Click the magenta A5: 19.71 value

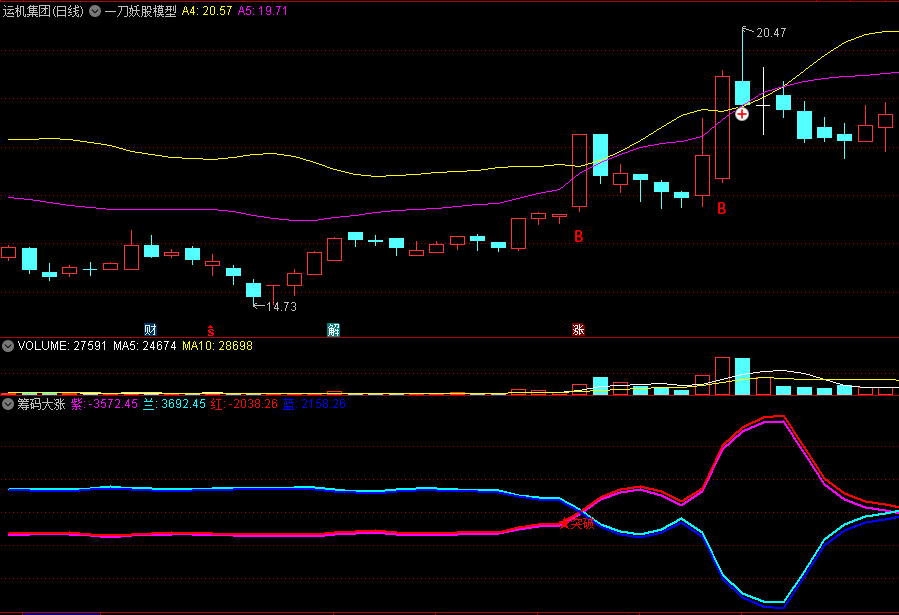click(263, 11)
